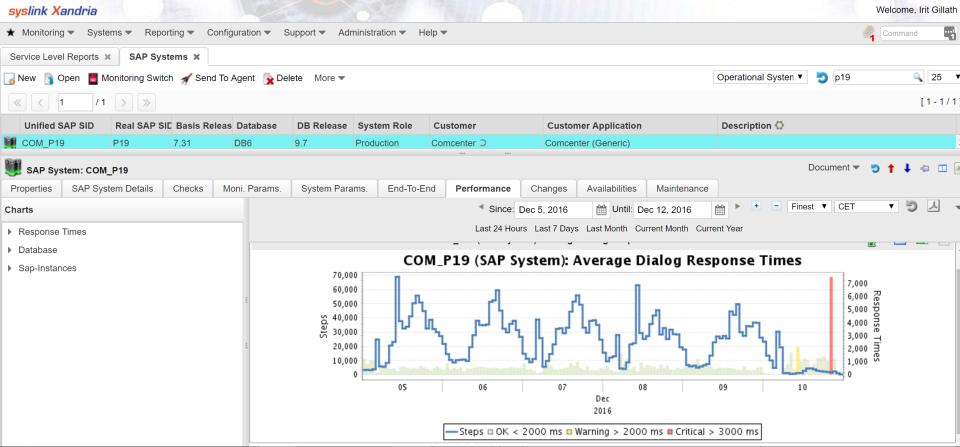960x447 pixels.
Task: Switch to the Availabilities tab
Action: pyautogui.click(x=611, y=188)
